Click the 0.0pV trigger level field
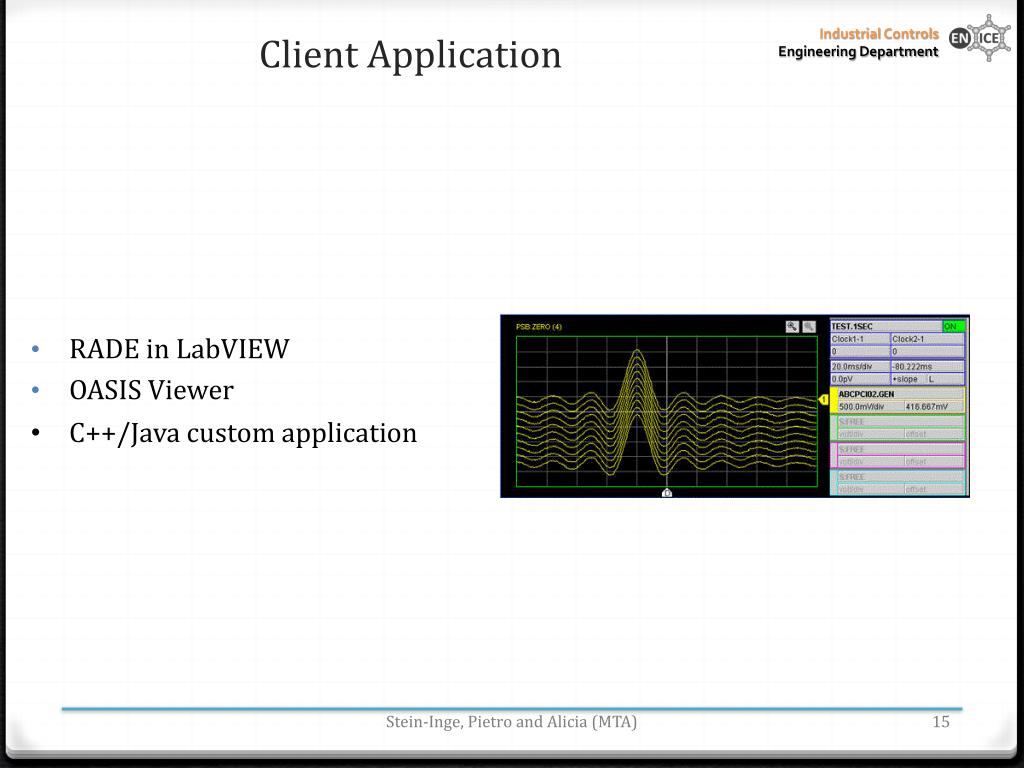The width and height of the screenshot is (1024, 768). pos(859,379)
